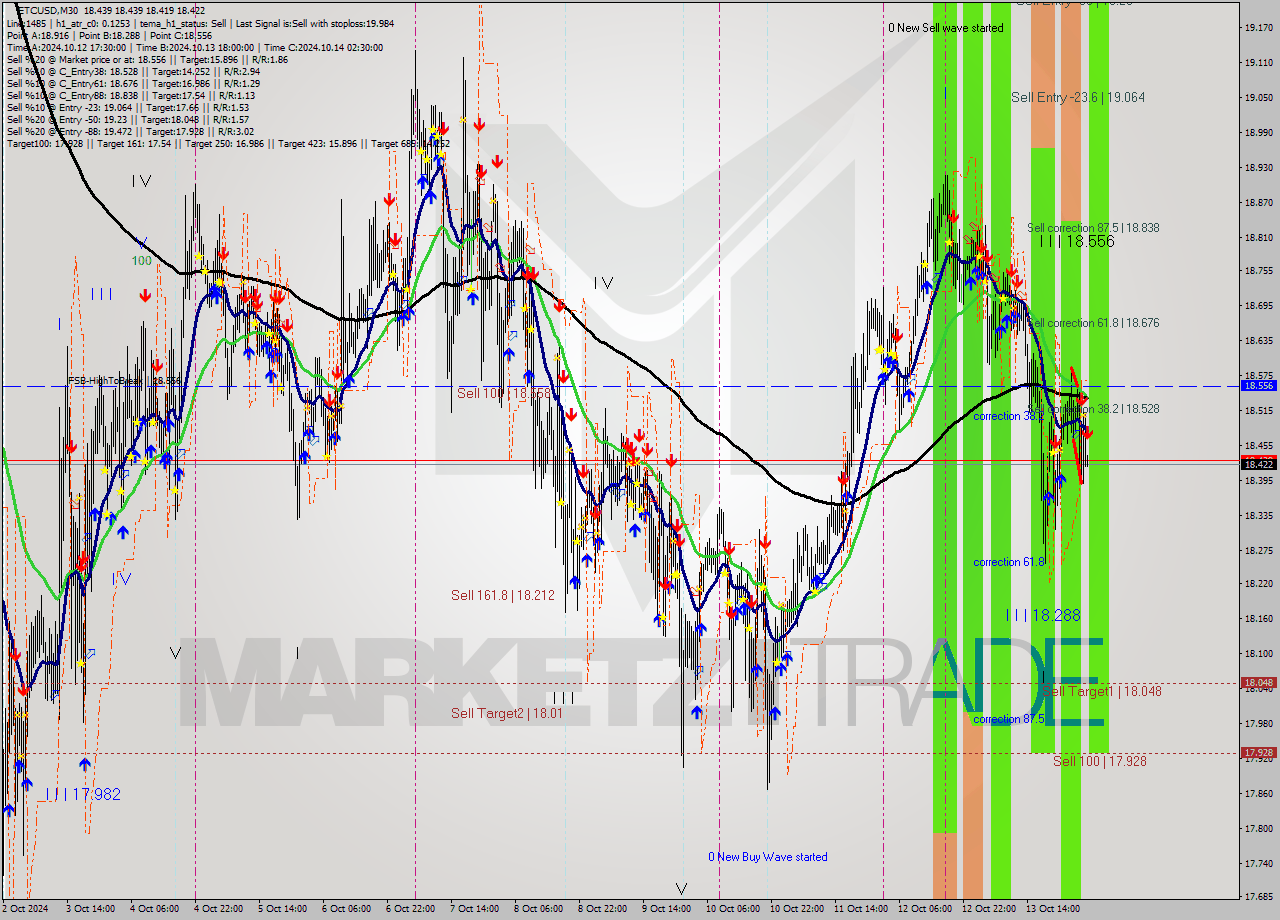Click the 17.740 price axis value
The width and height of the screenshot is (1280, 920).
[1258, 862]
